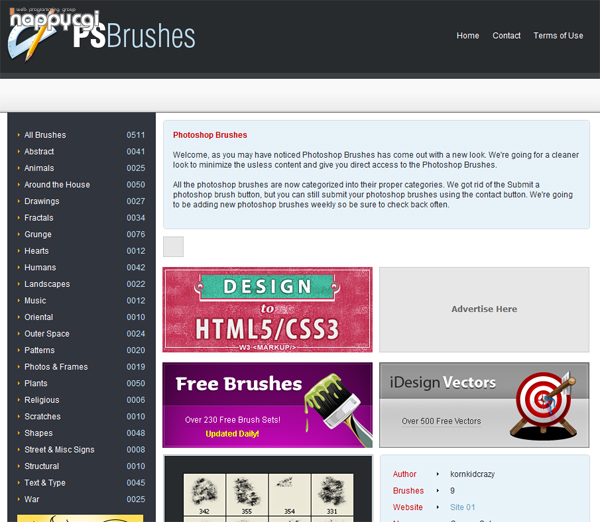The width and height of the screenshot is (600, 522).
Task: Browse Around the House brushes
Action: [57, 184]
